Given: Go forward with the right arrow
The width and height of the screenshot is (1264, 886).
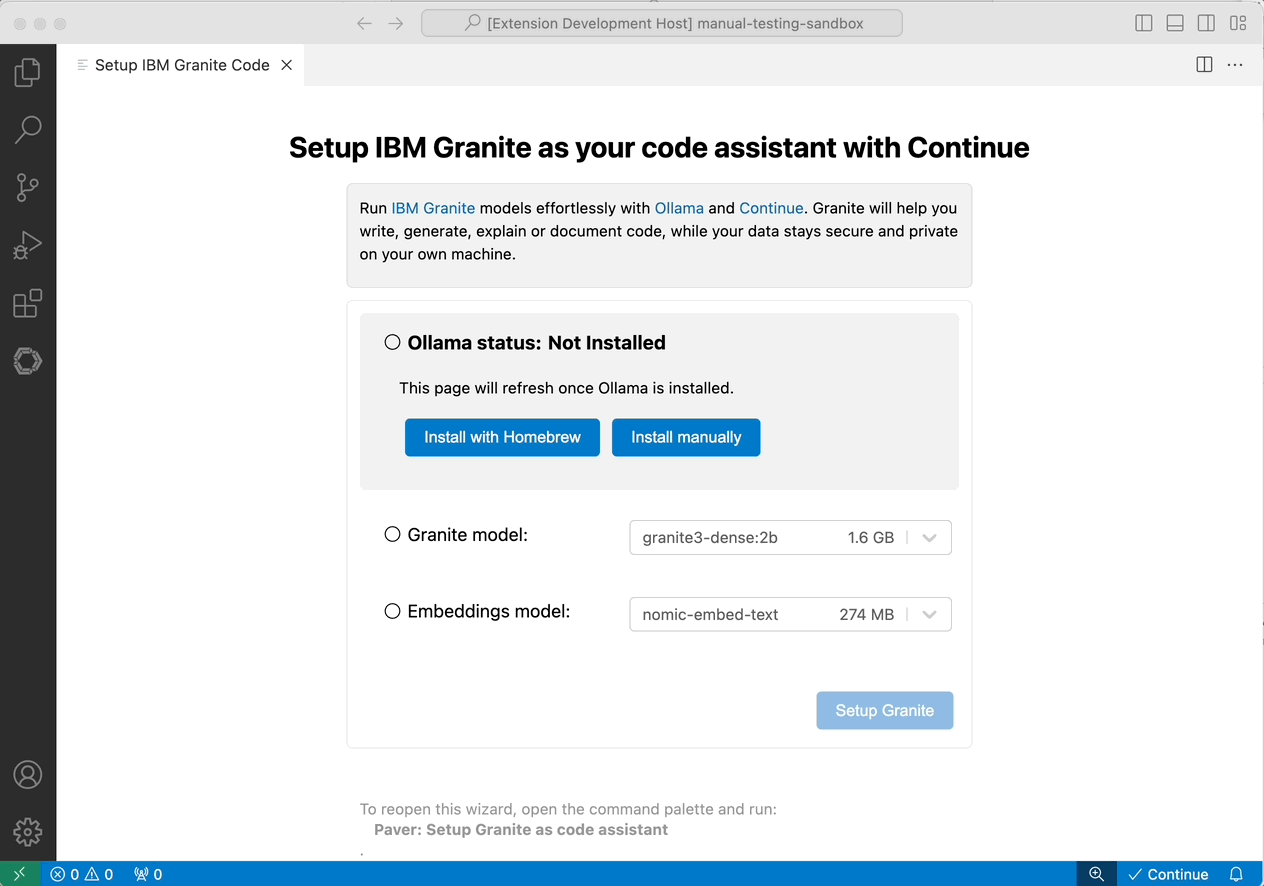Looking at the screenshot, I should [396, 23].
